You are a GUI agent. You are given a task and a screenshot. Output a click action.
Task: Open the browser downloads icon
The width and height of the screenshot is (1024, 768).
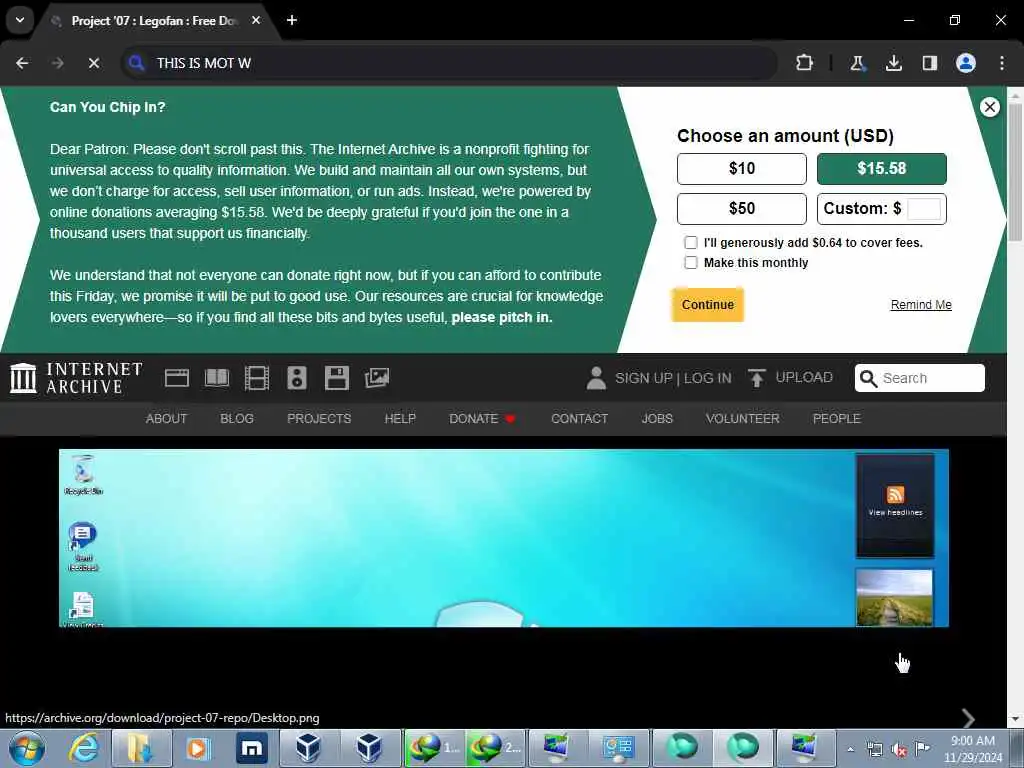(x=894, y=63)
